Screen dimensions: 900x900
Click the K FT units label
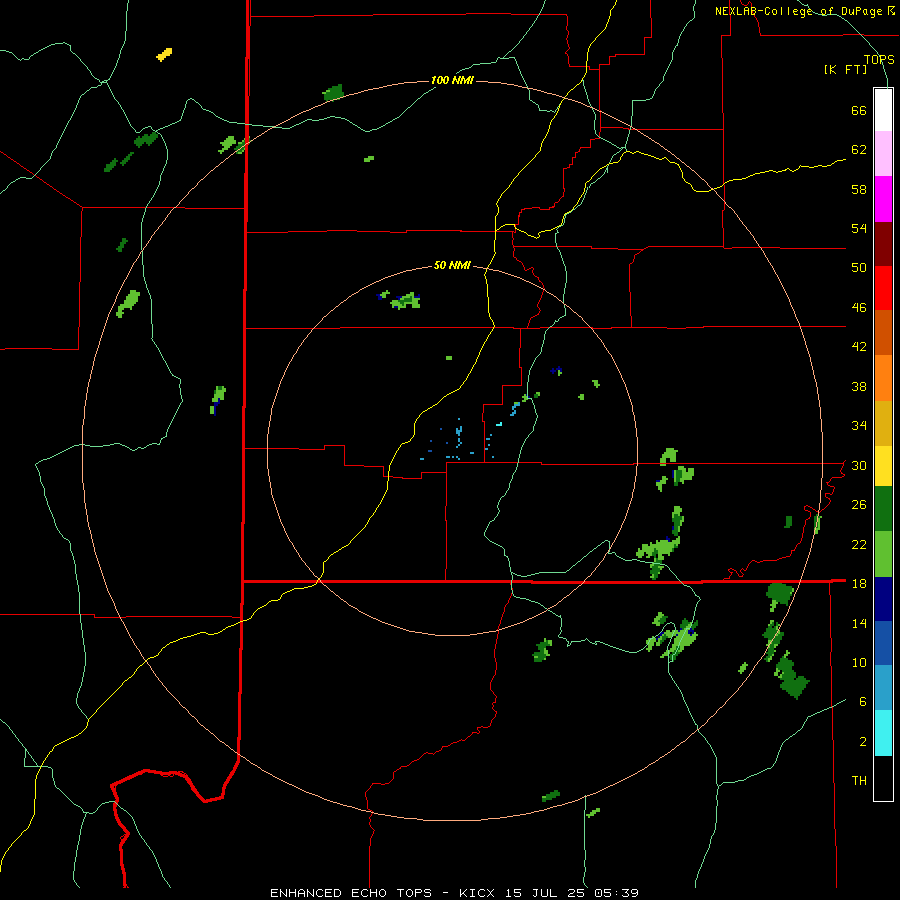845,70
